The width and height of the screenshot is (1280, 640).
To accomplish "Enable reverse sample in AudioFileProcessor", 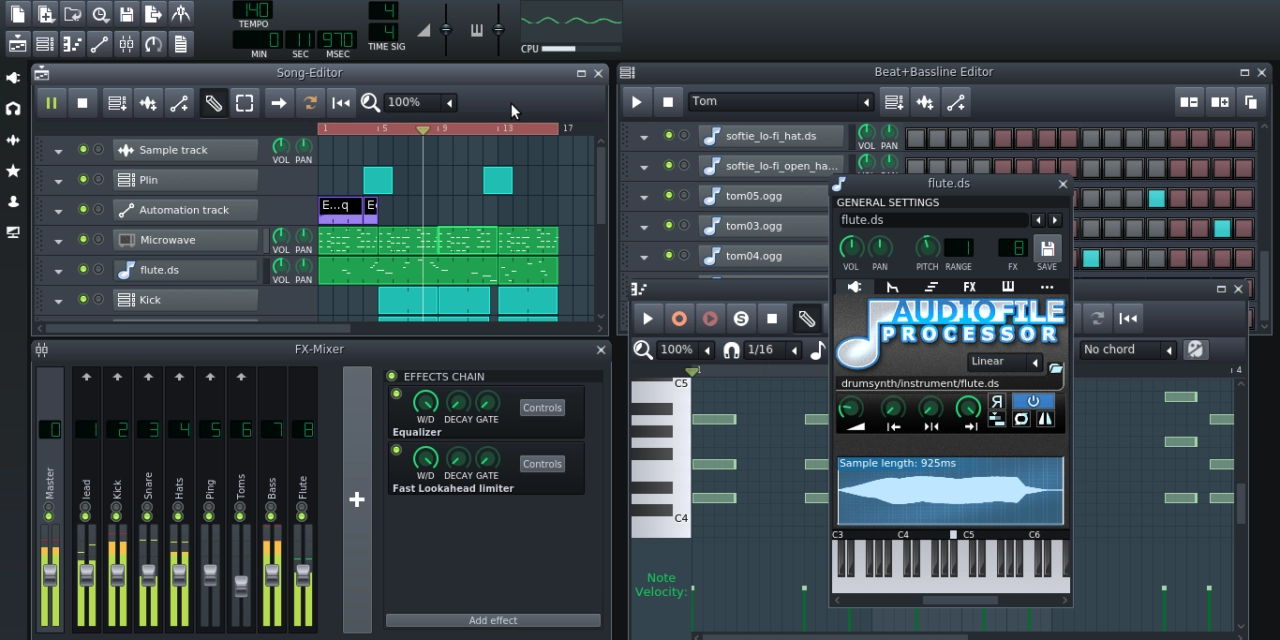I will coord(997,401).
